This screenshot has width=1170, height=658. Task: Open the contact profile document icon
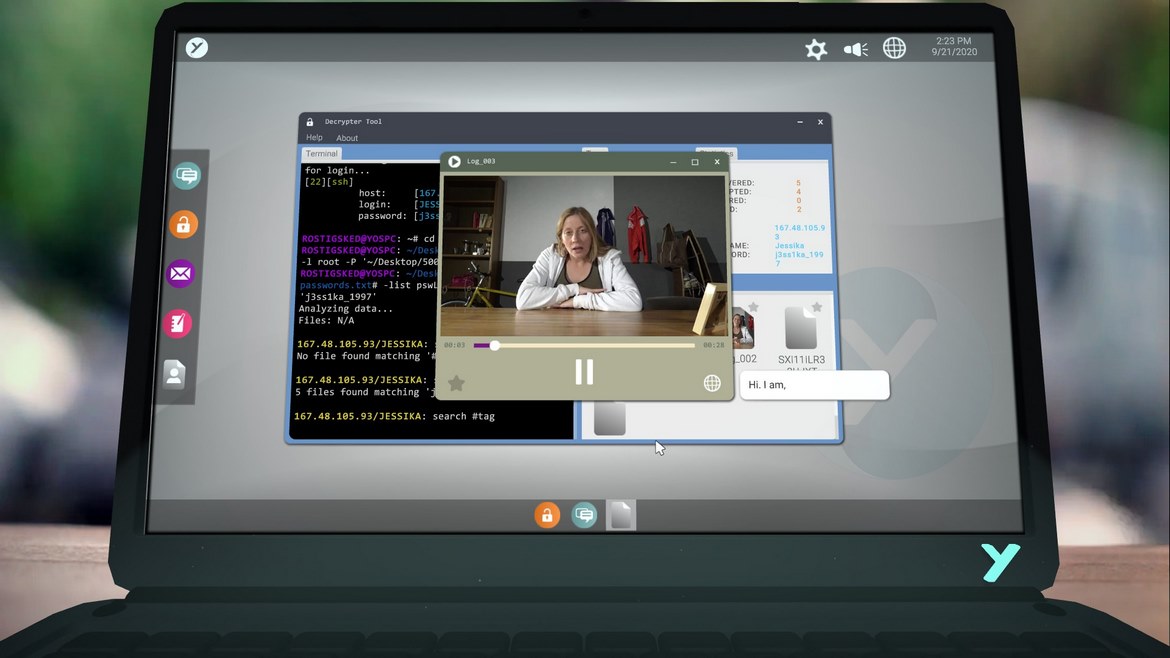(174, 374)
